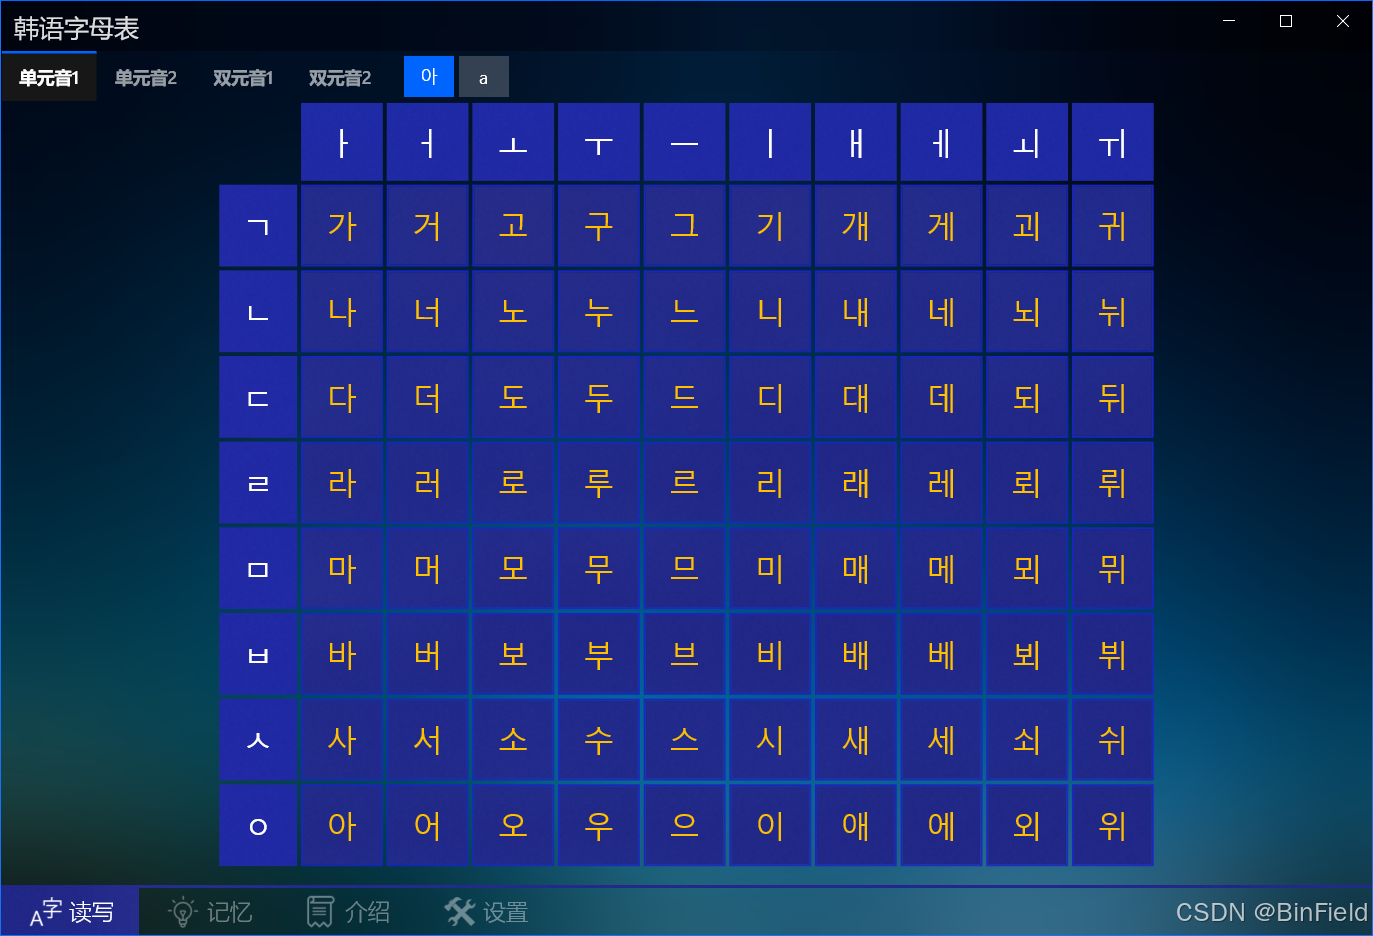Click the vowel header ㅡ
This screenshot has width=1373, height=936.
[x=685, y=142]
